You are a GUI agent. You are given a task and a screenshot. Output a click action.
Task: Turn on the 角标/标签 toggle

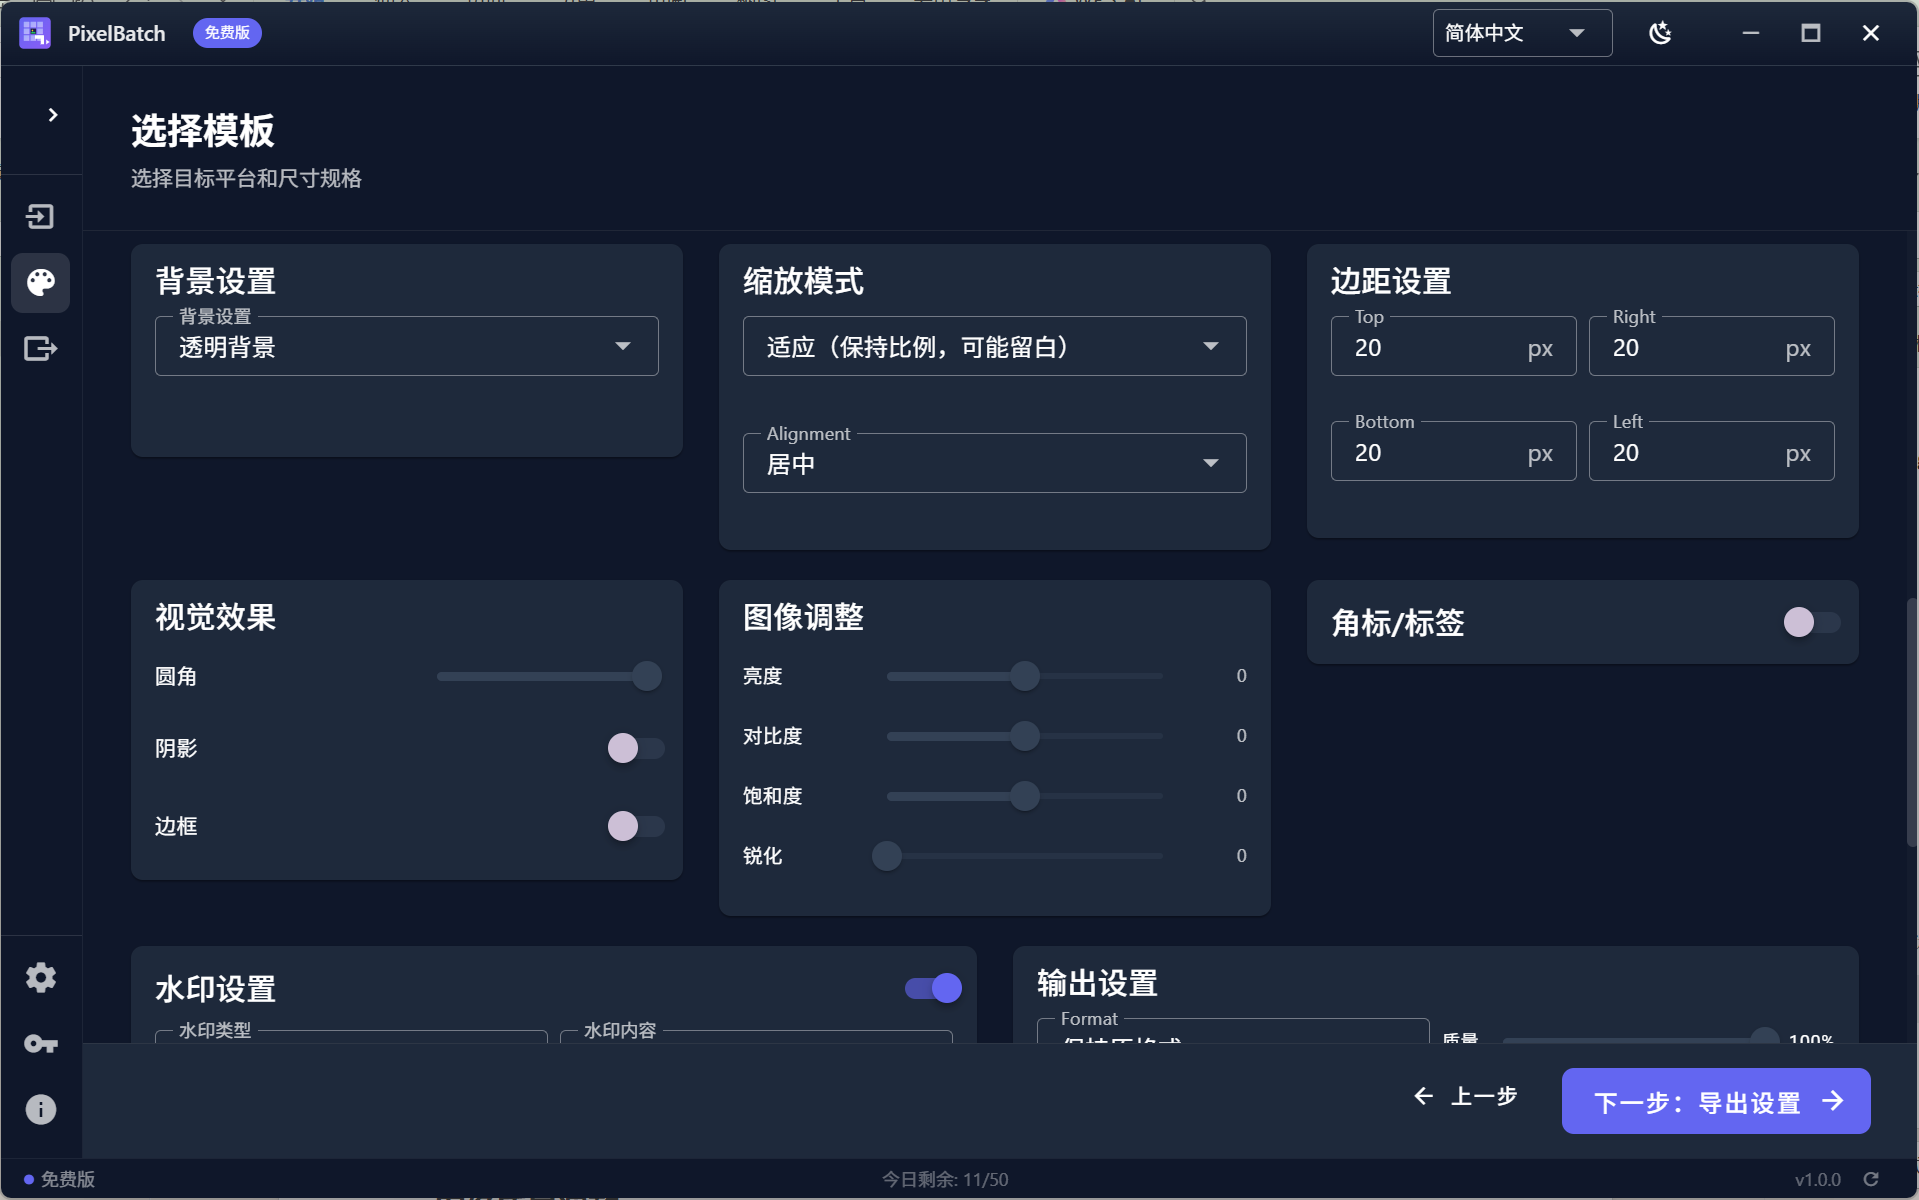tap(1810, 622)
